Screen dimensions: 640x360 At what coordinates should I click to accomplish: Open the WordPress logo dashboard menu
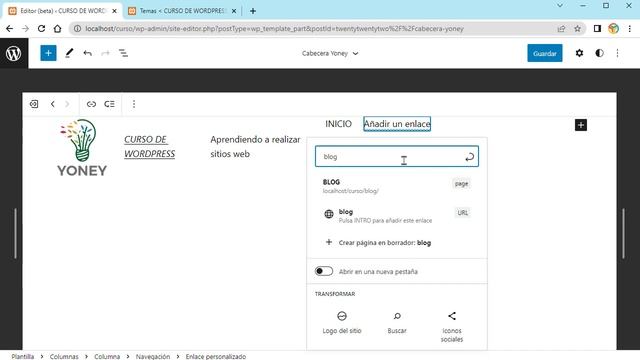[14, 53]
